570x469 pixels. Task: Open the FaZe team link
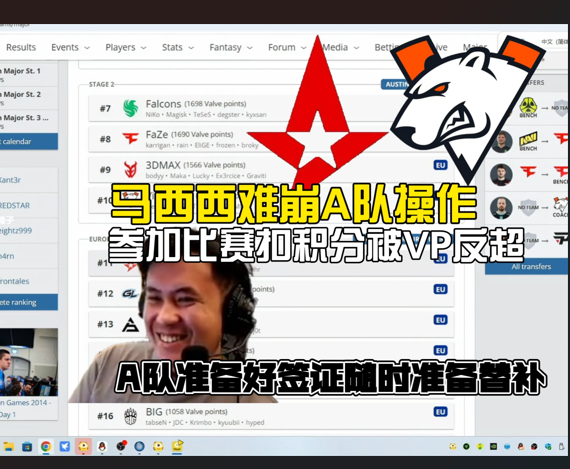click(x=157, y=135)
